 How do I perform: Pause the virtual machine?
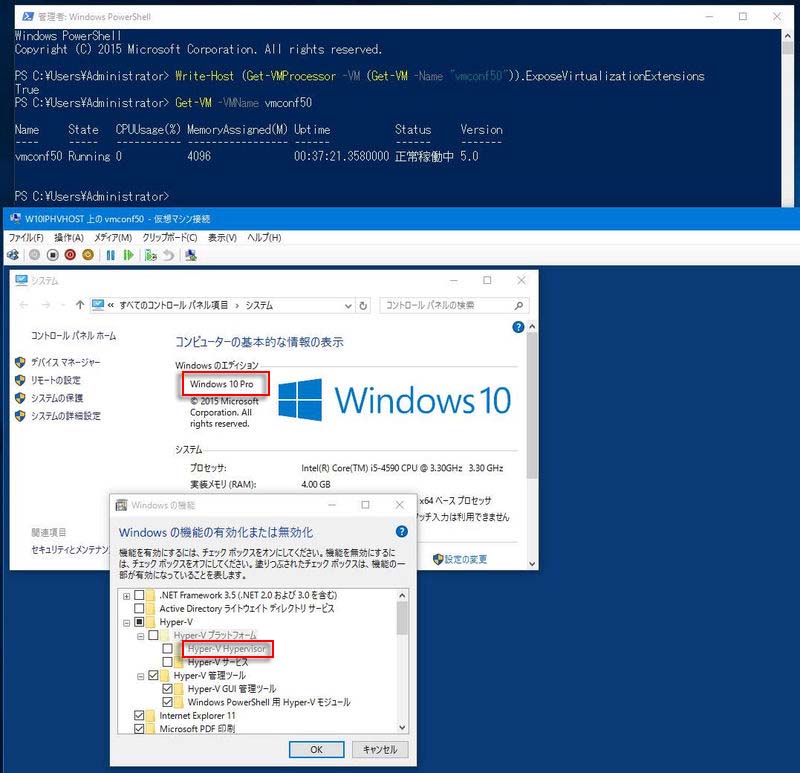point(110,255)
